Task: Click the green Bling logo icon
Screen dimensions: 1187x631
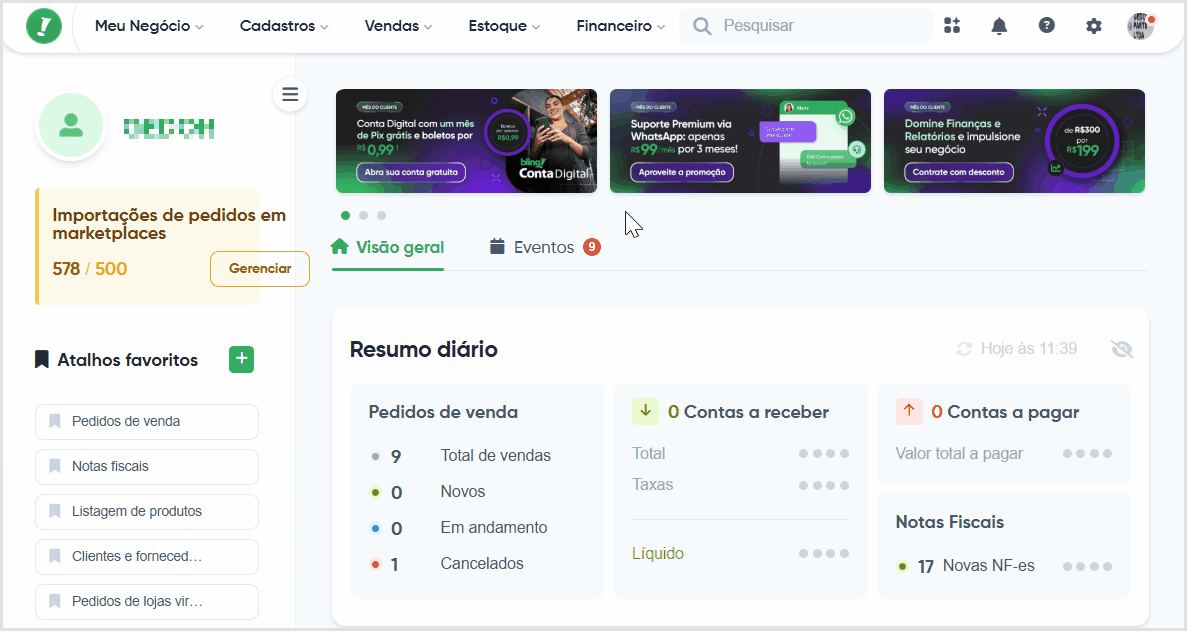Action: tap(44, 26)
